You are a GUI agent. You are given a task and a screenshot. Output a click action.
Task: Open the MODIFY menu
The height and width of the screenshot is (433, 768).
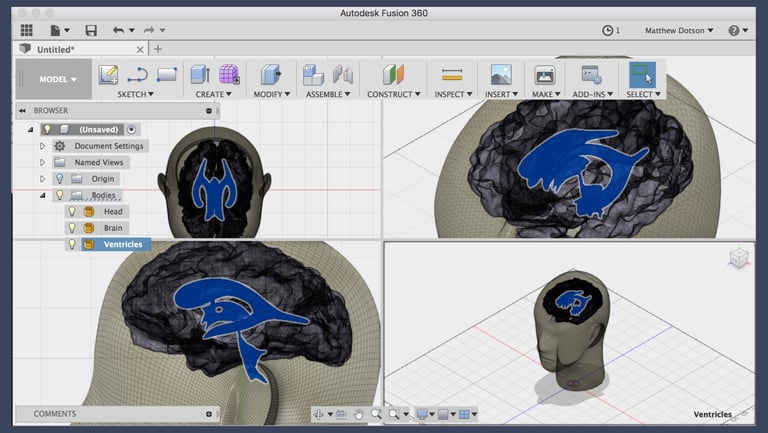click(272, 94)
